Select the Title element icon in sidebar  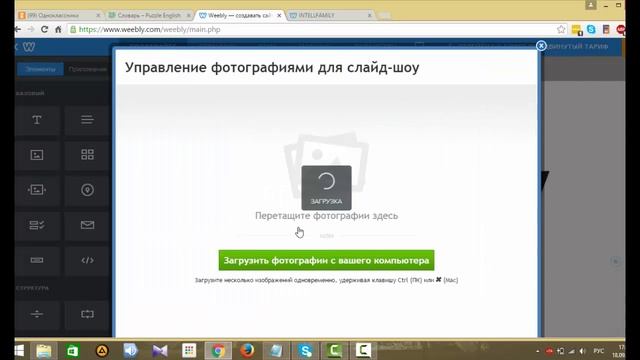click(37, 120)
